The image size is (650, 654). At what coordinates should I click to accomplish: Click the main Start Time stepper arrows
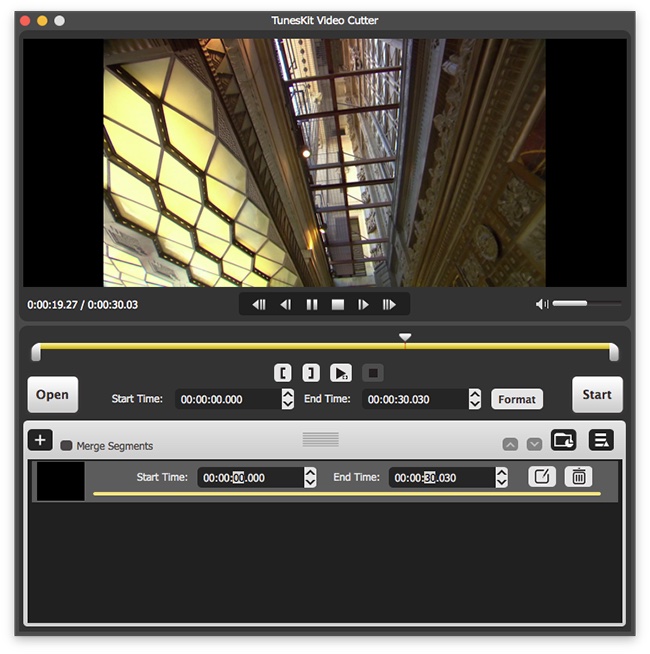click(288, 399)
